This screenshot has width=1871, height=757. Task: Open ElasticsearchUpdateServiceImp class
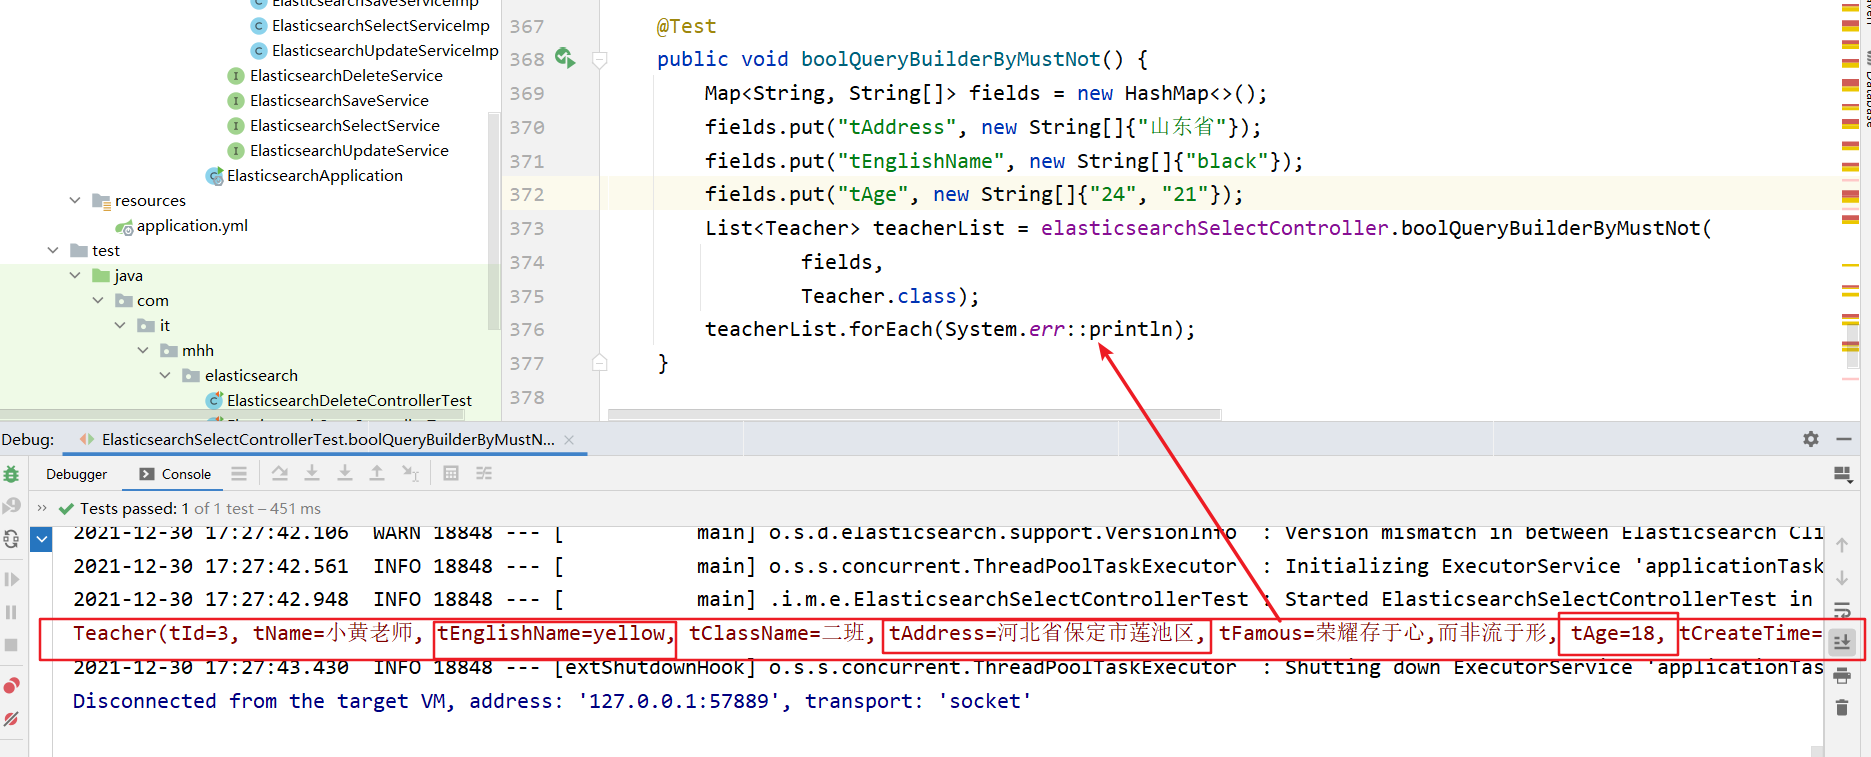click(x=385, y=50)
